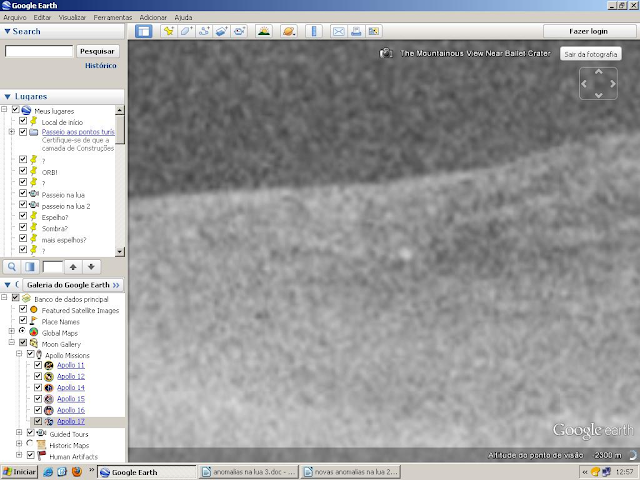Uncheck Apollo 11 layer
The image size is (640, 480).
(x=38, y=365)
